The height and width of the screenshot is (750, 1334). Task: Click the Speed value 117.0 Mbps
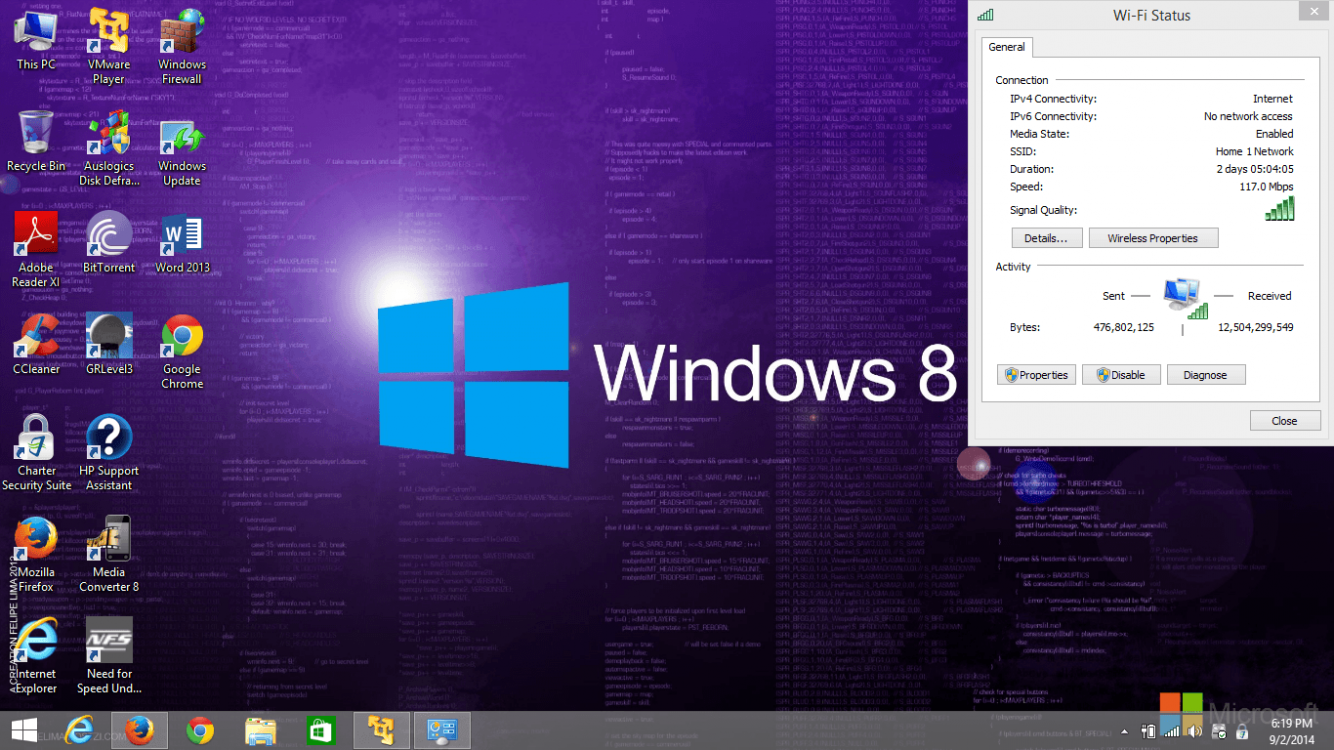[x=1266, y=187]
